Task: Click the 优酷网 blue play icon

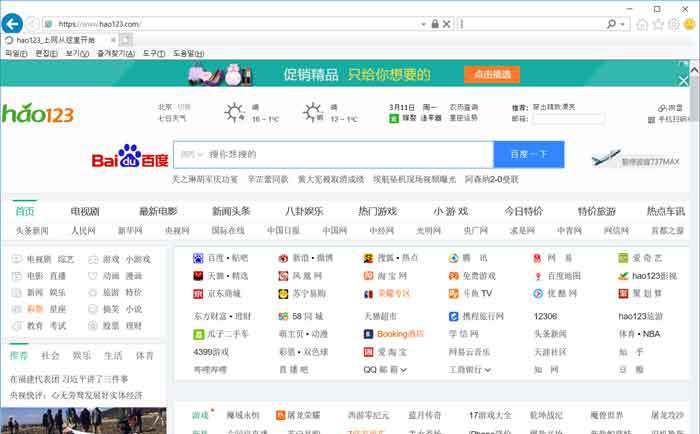Action: click(538, 293)
